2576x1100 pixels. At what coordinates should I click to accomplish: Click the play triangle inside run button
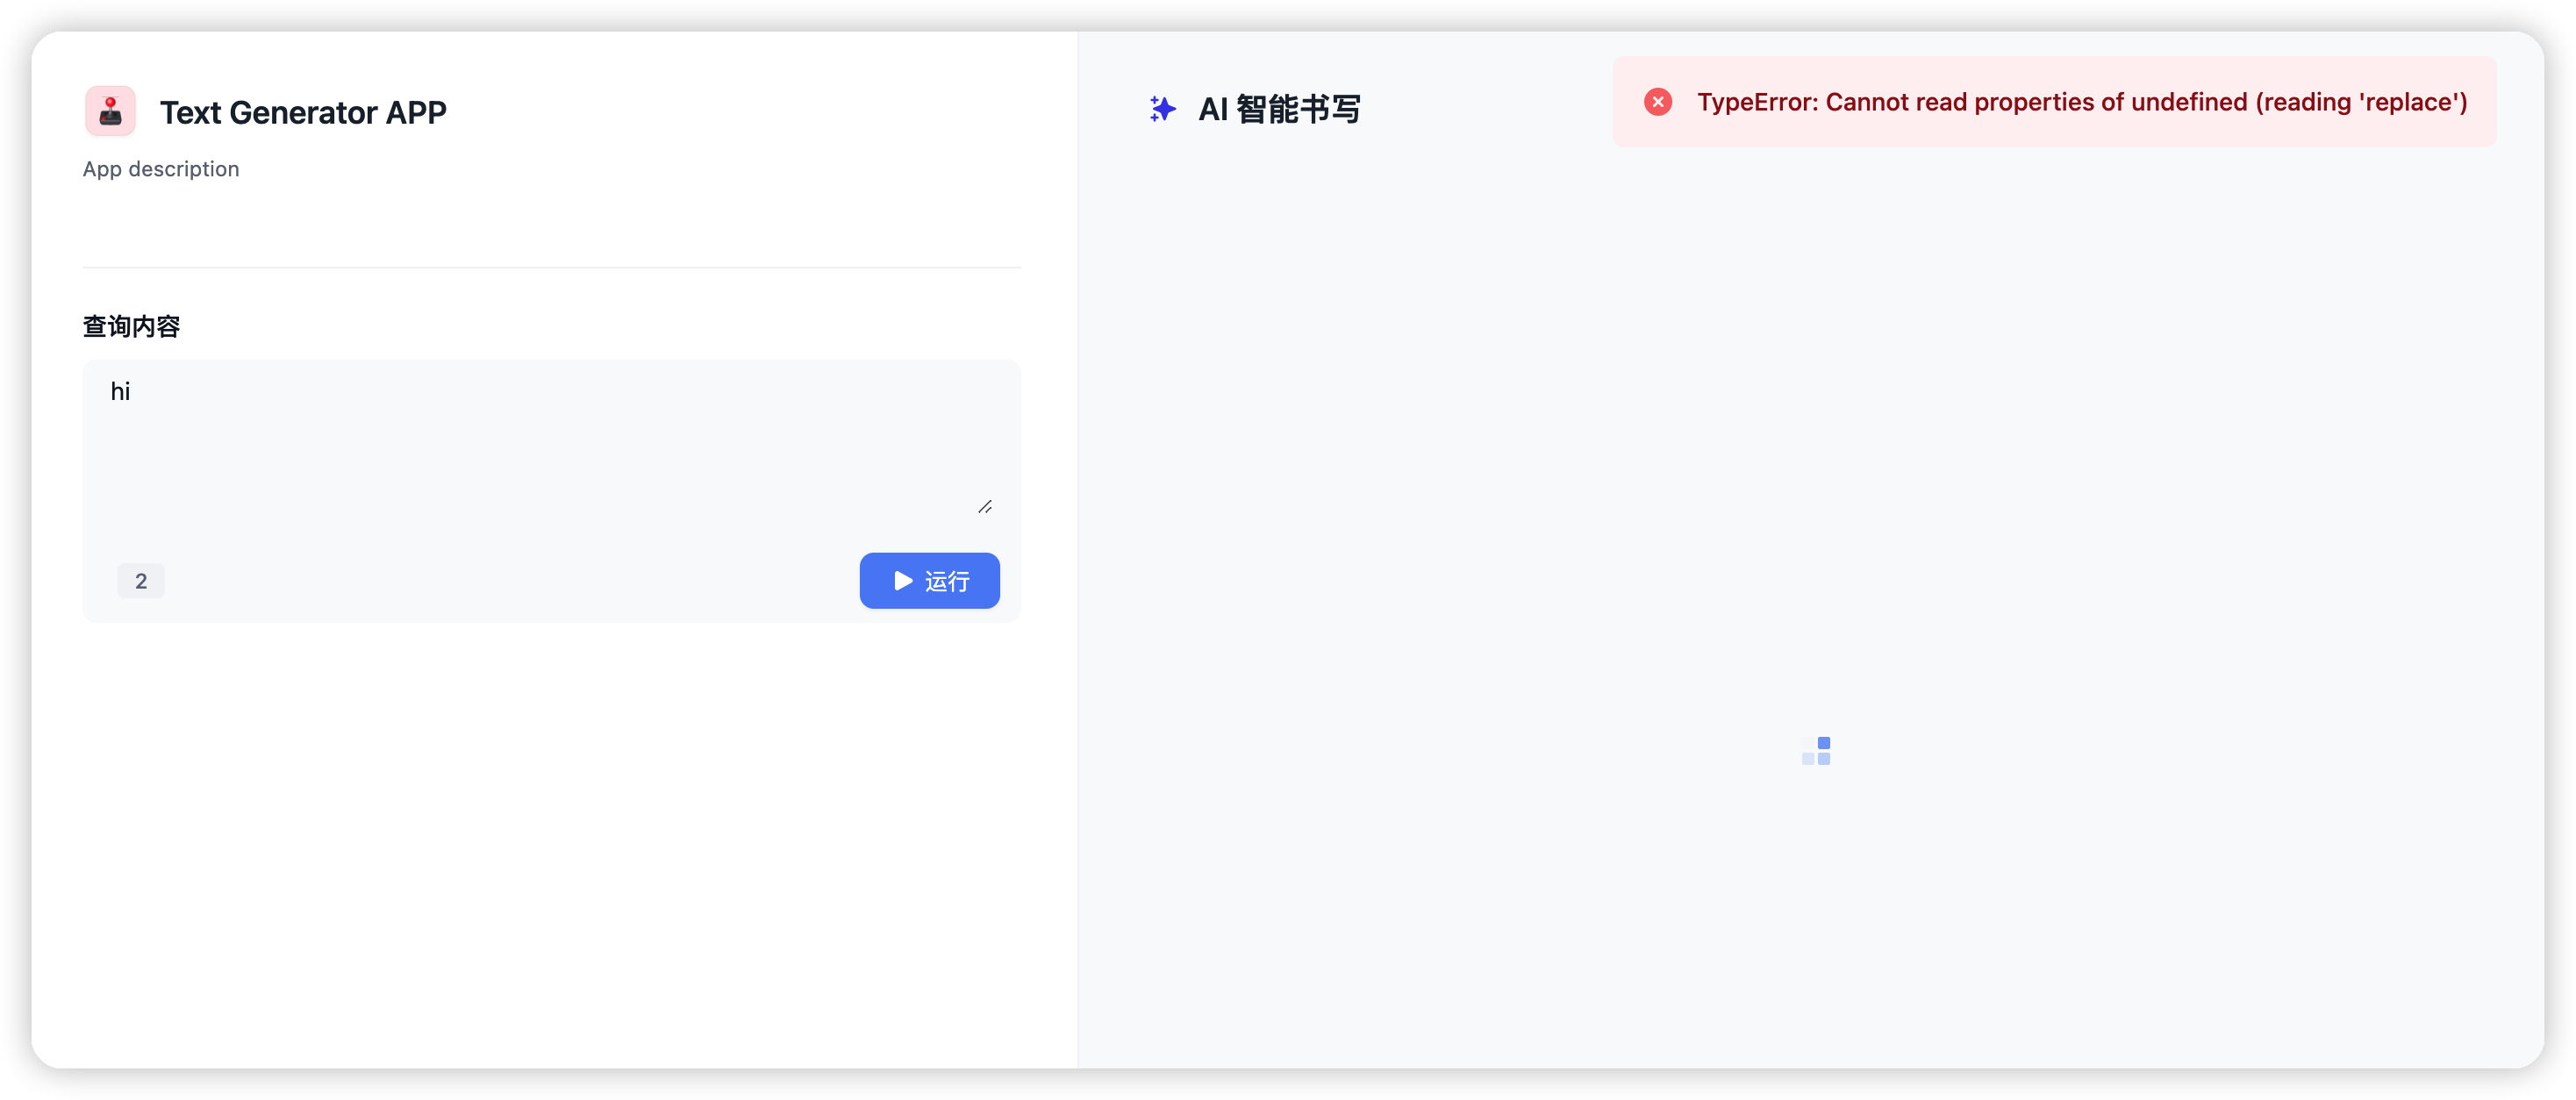coord(903,581)
